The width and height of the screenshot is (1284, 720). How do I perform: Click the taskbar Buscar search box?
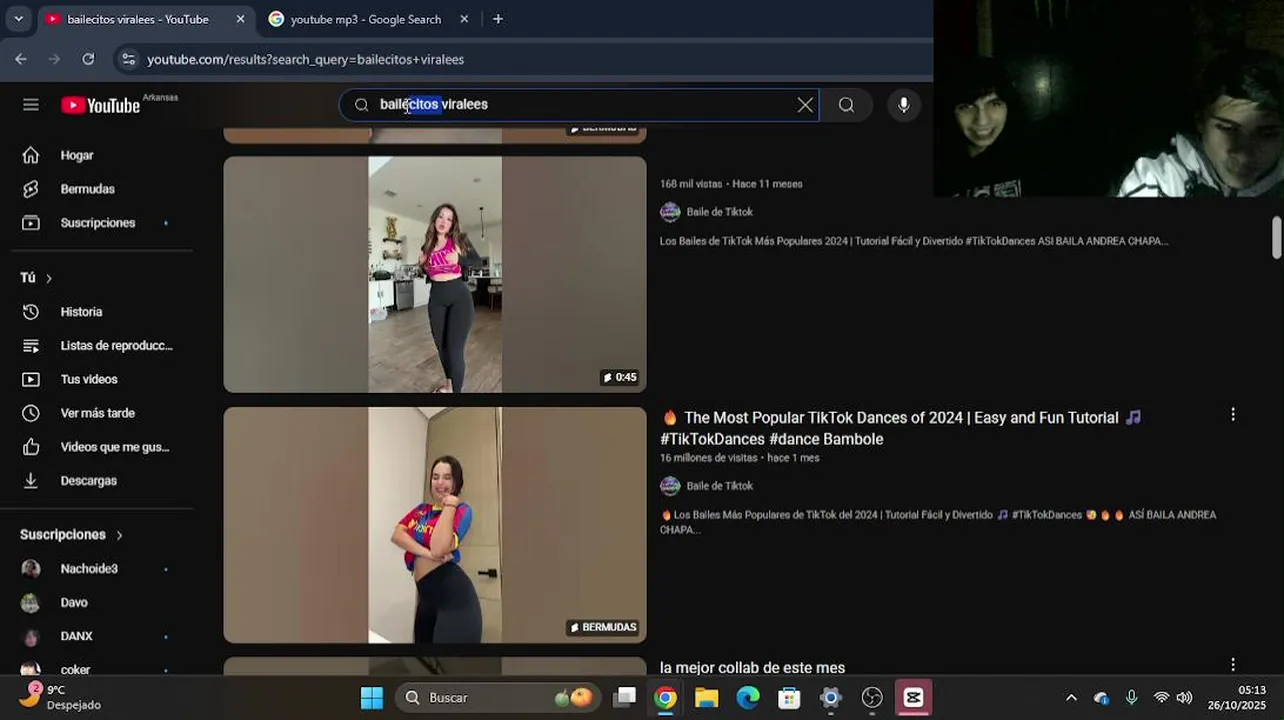(x=497, y=698)
